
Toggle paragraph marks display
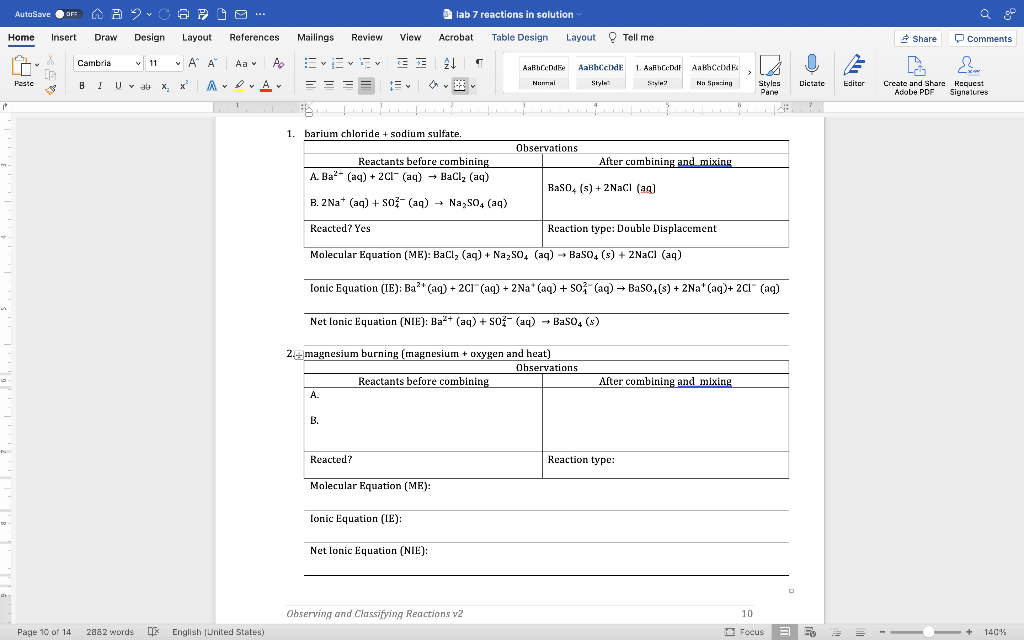[479, 63]
